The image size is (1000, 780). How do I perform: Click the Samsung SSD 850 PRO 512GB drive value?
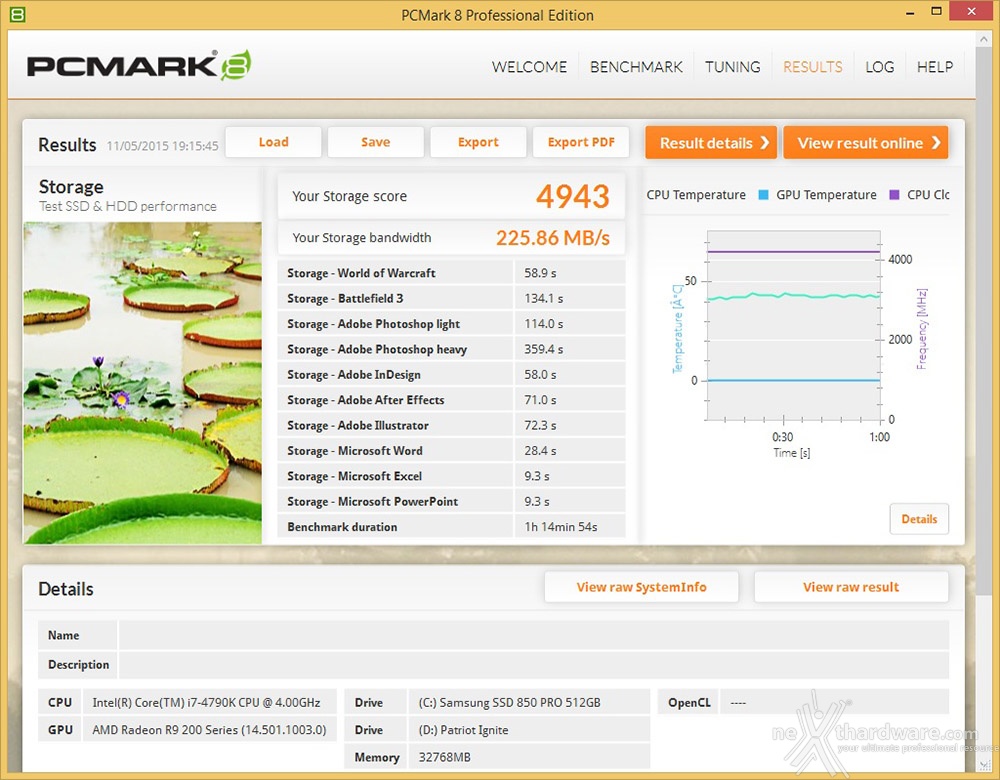[510, 703]
